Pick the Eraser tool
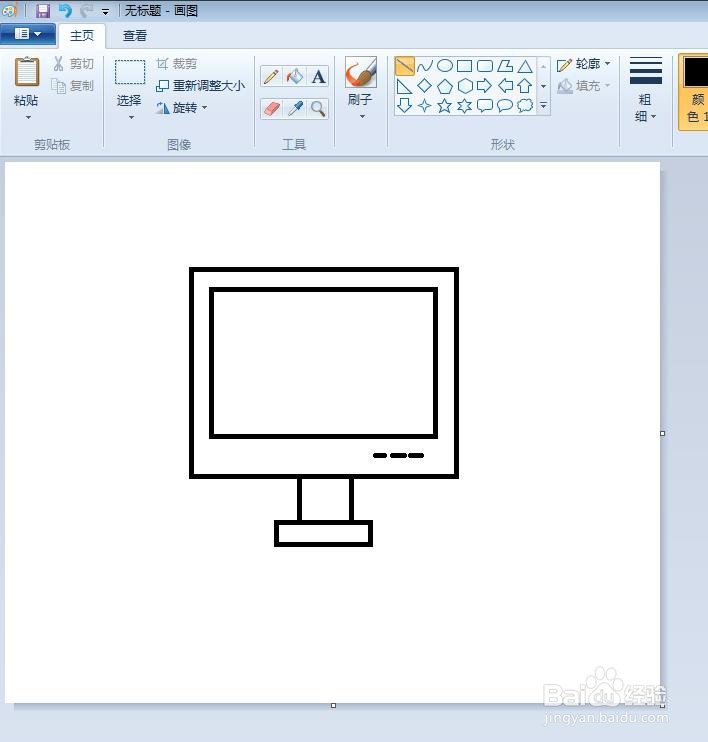708x742 pixels. coord(271,109)
